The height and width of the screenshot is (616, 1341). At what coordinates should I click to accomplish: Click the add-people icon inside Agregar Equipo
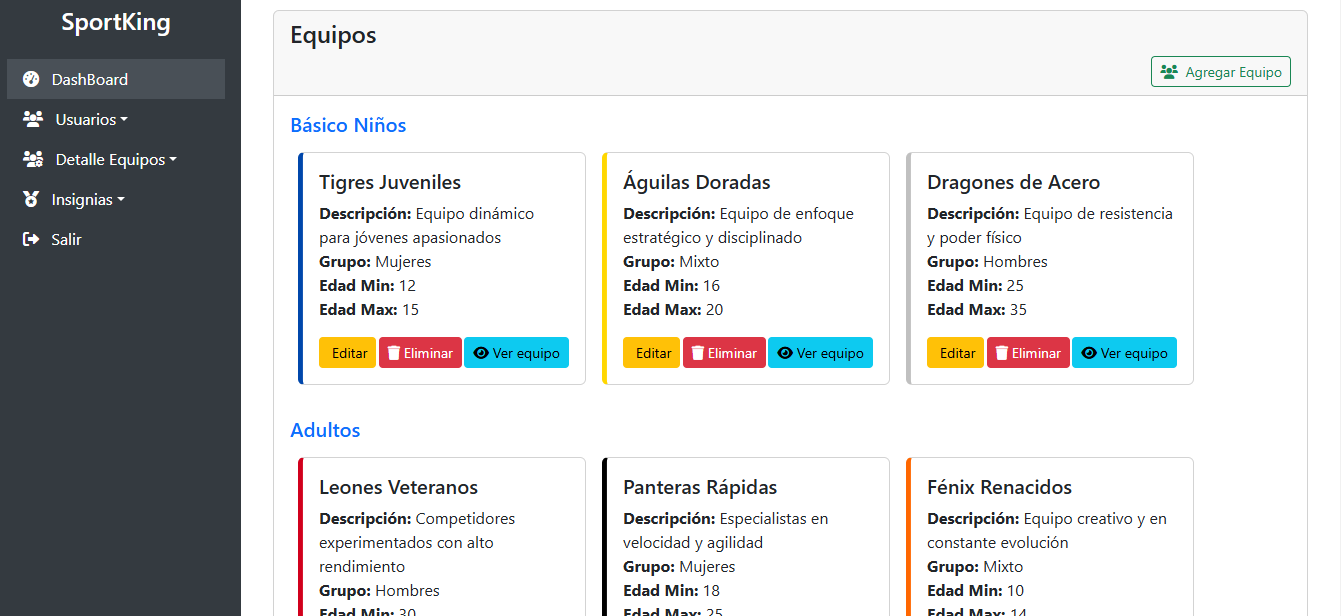click(1170, 71)
